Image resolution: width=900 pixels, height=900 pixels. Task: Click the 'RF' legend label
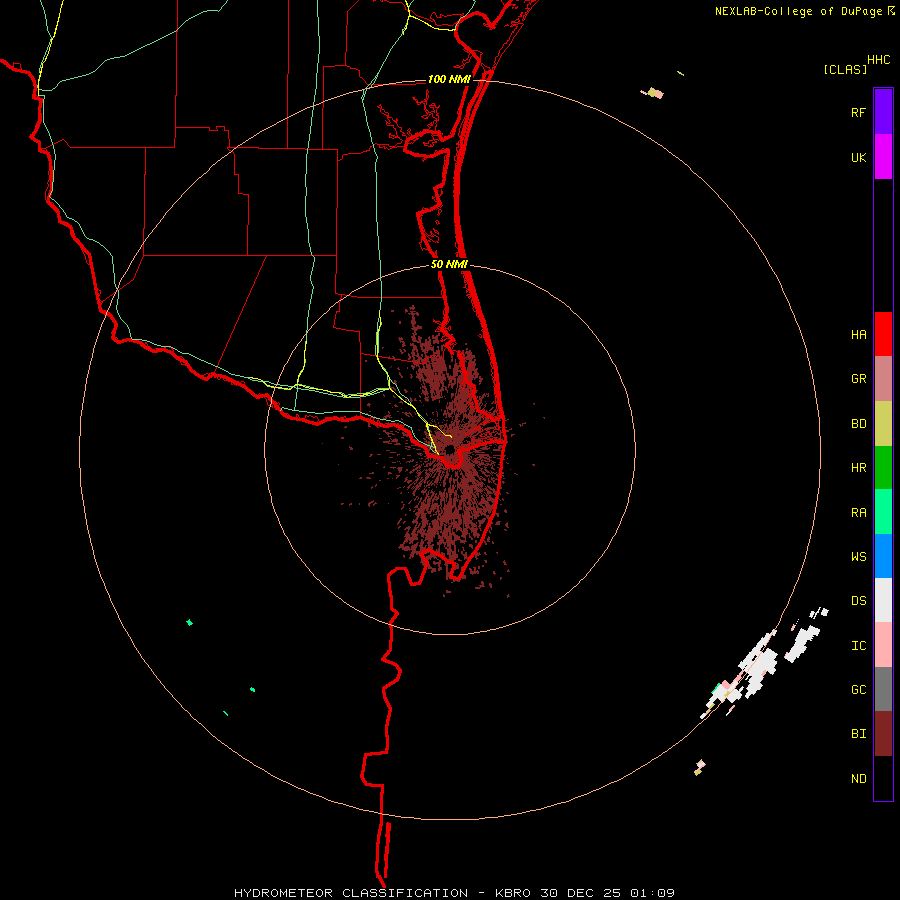pos(858,112)
